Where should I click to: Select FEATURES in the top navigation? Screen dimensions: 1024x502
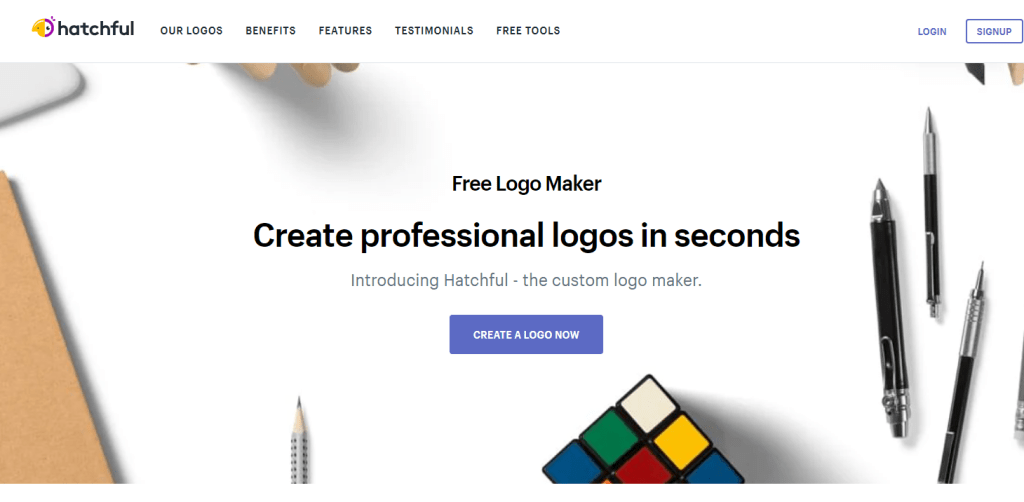point(345,31)
